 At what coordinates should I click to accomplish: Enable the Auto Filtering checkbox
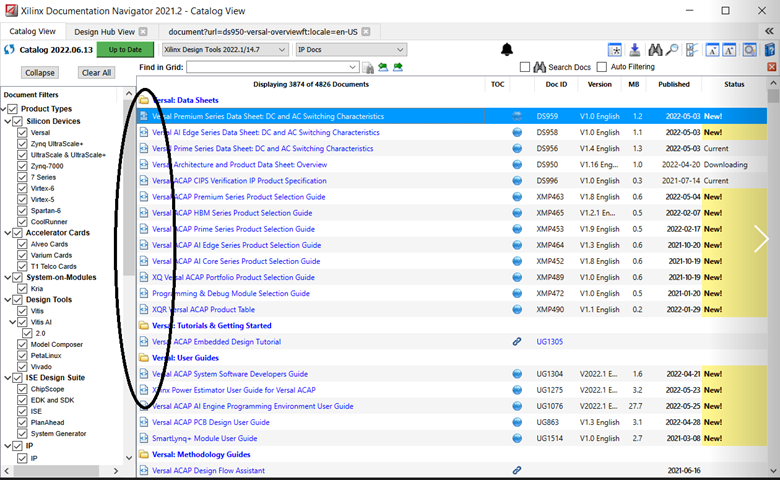coord(600,67)
